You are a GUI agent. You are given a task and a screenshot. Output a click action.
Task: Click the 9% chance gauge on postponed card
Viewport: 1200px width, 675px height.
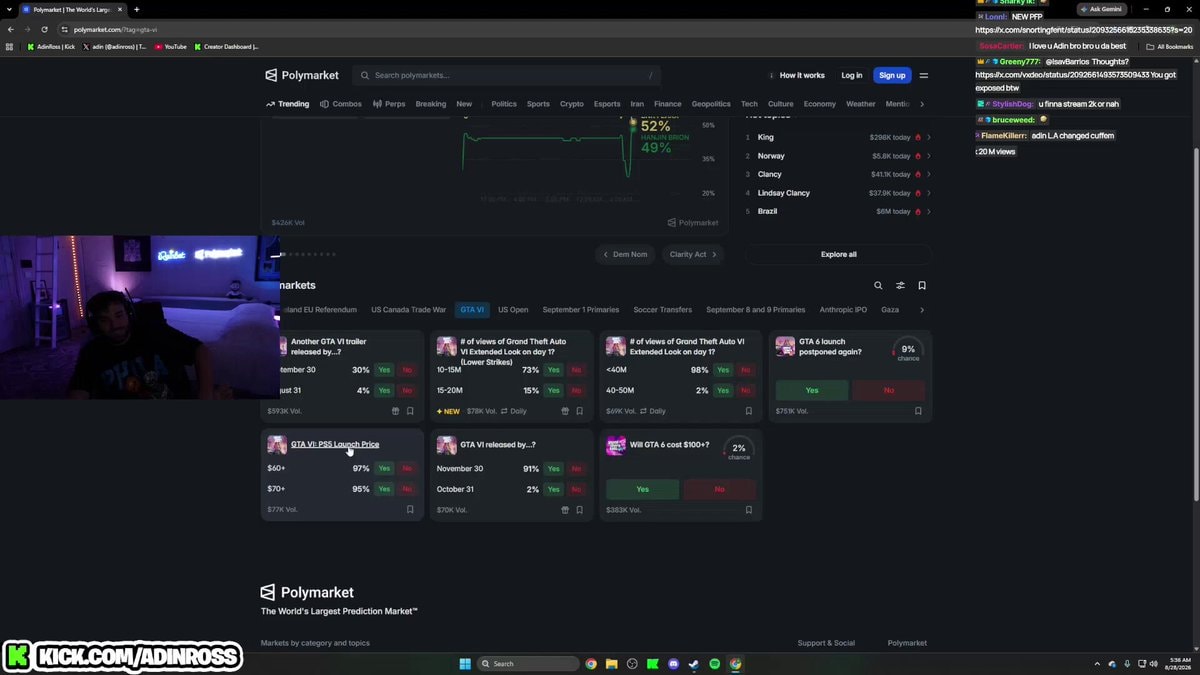coord(908,351)
